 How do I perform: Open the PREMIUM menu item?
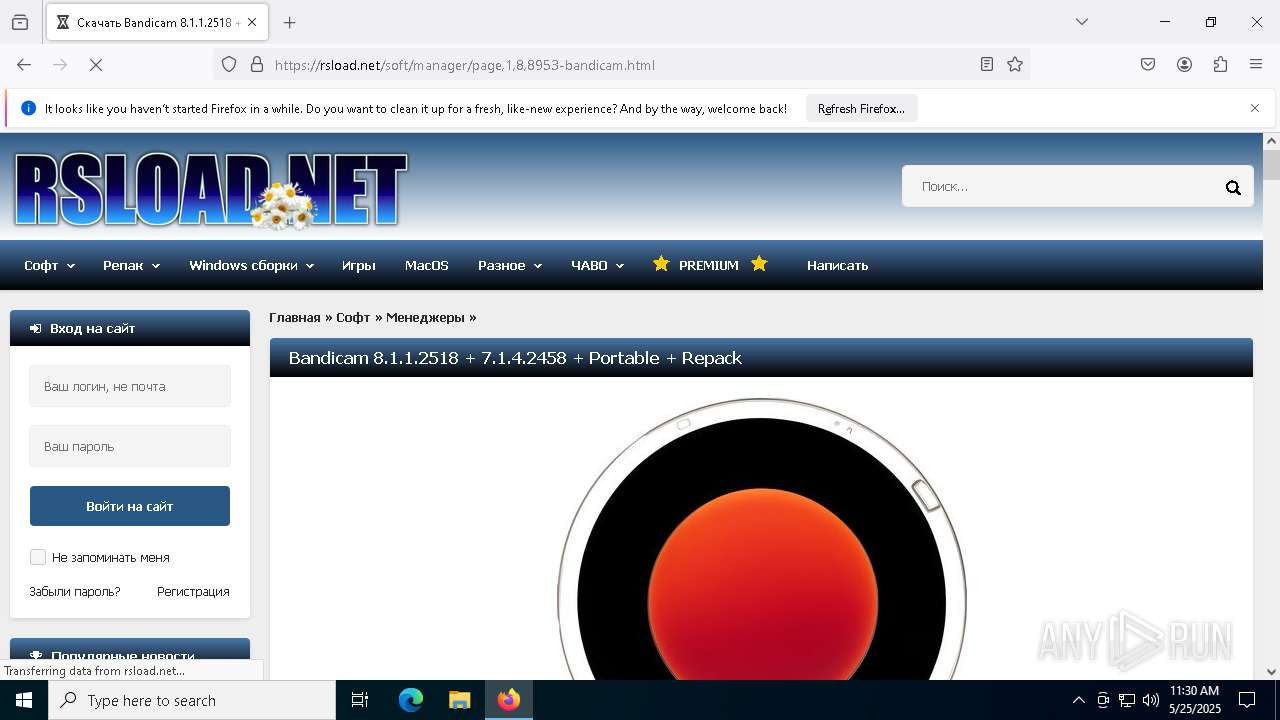[x=710, y=265]
